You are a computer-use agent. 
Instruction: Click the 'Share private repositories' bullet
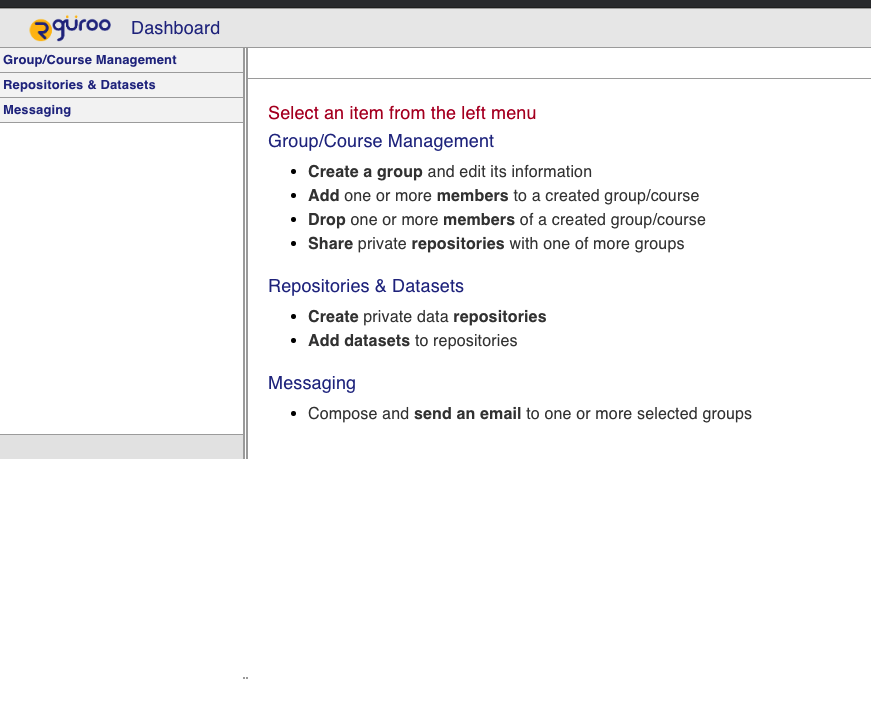496,244
